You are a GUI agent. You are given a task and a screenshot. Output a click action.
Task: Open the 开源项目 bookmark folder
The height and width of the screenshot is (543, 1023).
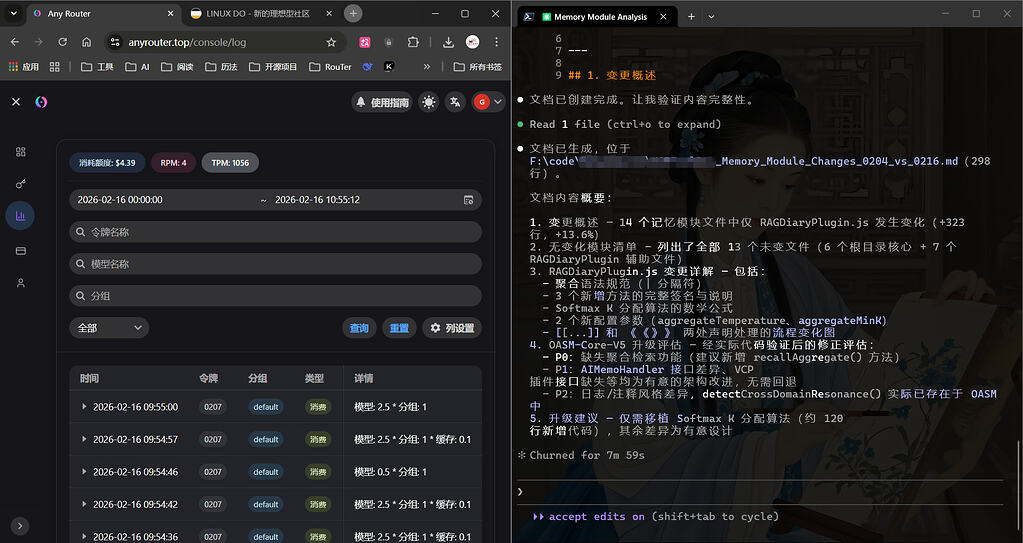tap(273, 67)
